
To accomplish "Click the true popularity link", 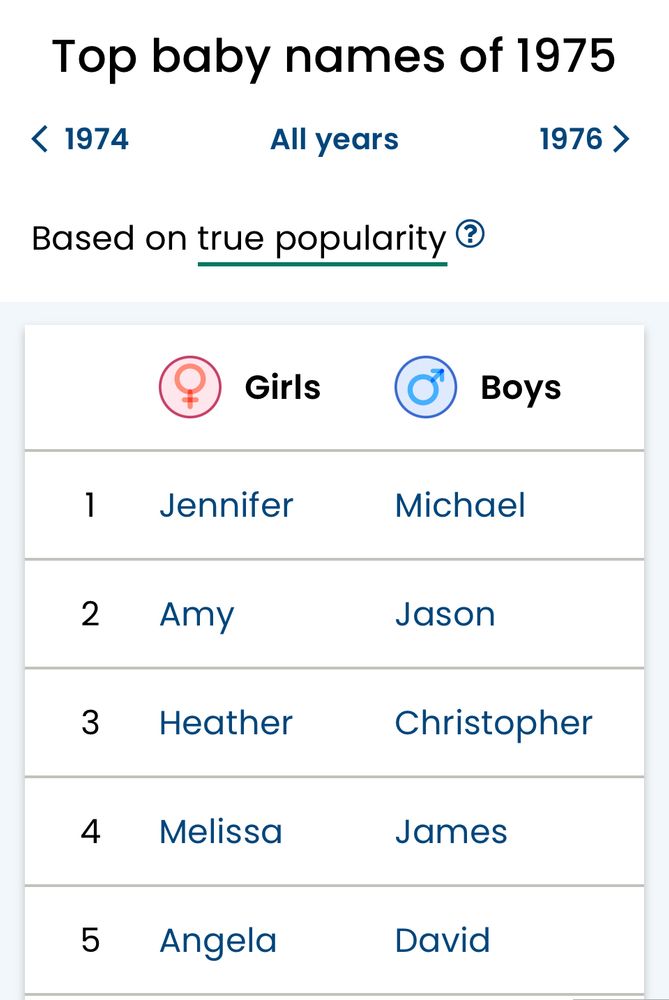I will coord(322,239).
